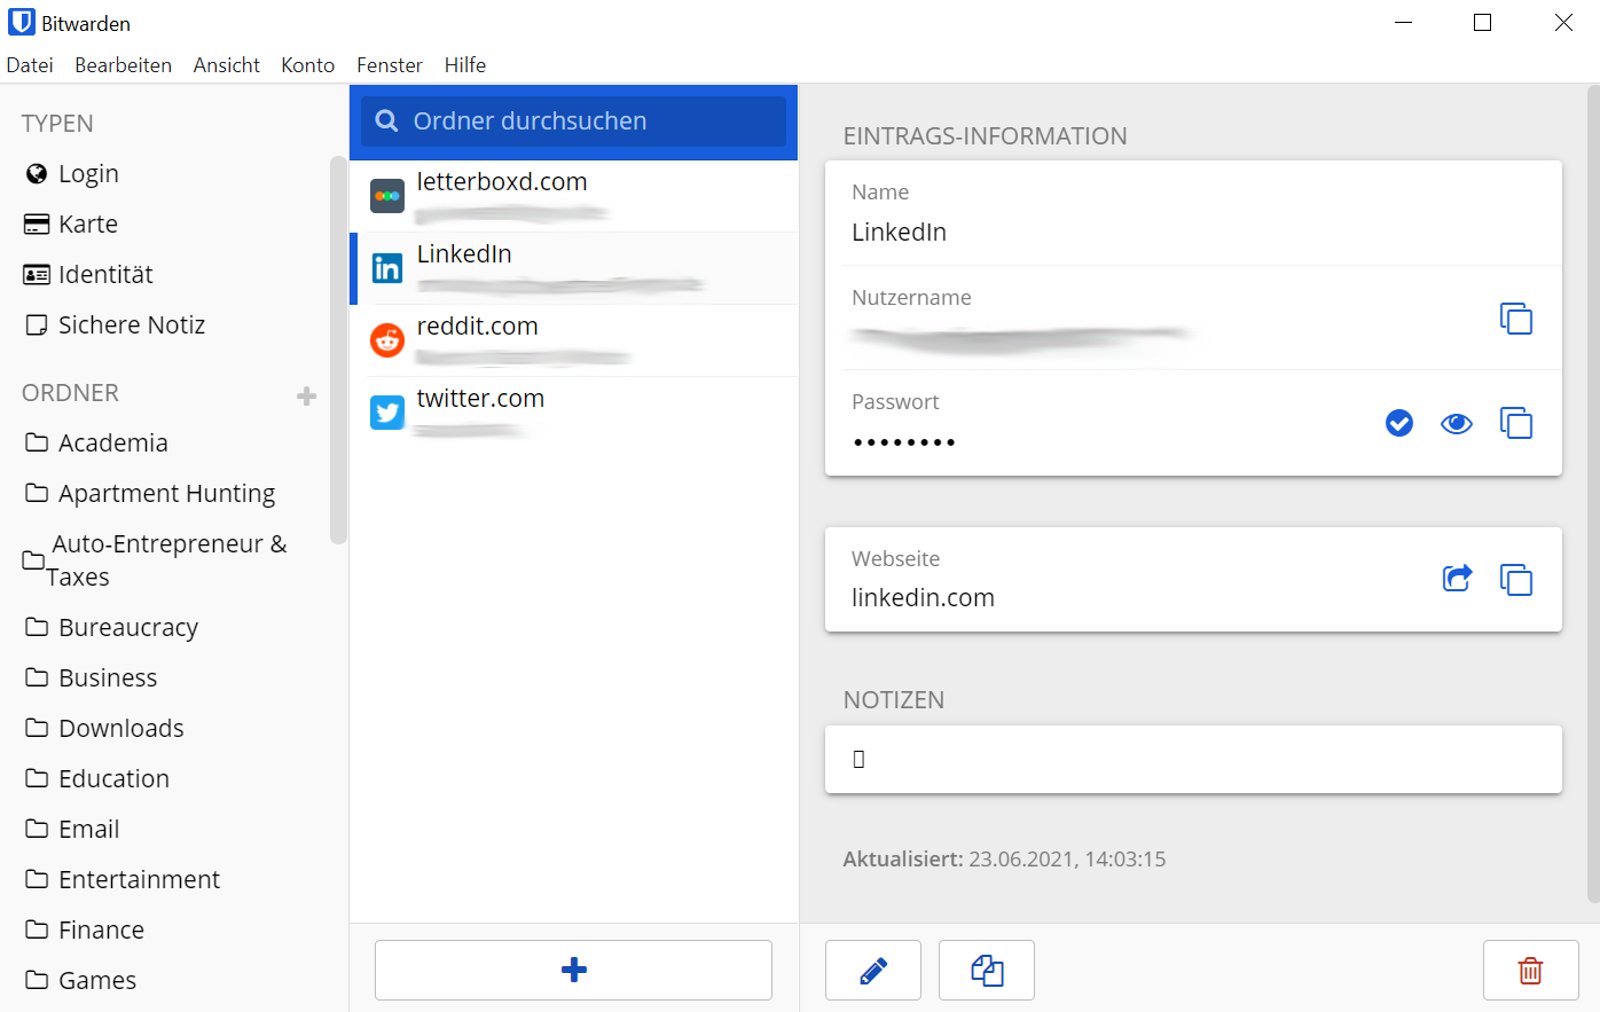Reveal the password with the eye toggle
1600x1012 pixels.
tap(1456, 424)
